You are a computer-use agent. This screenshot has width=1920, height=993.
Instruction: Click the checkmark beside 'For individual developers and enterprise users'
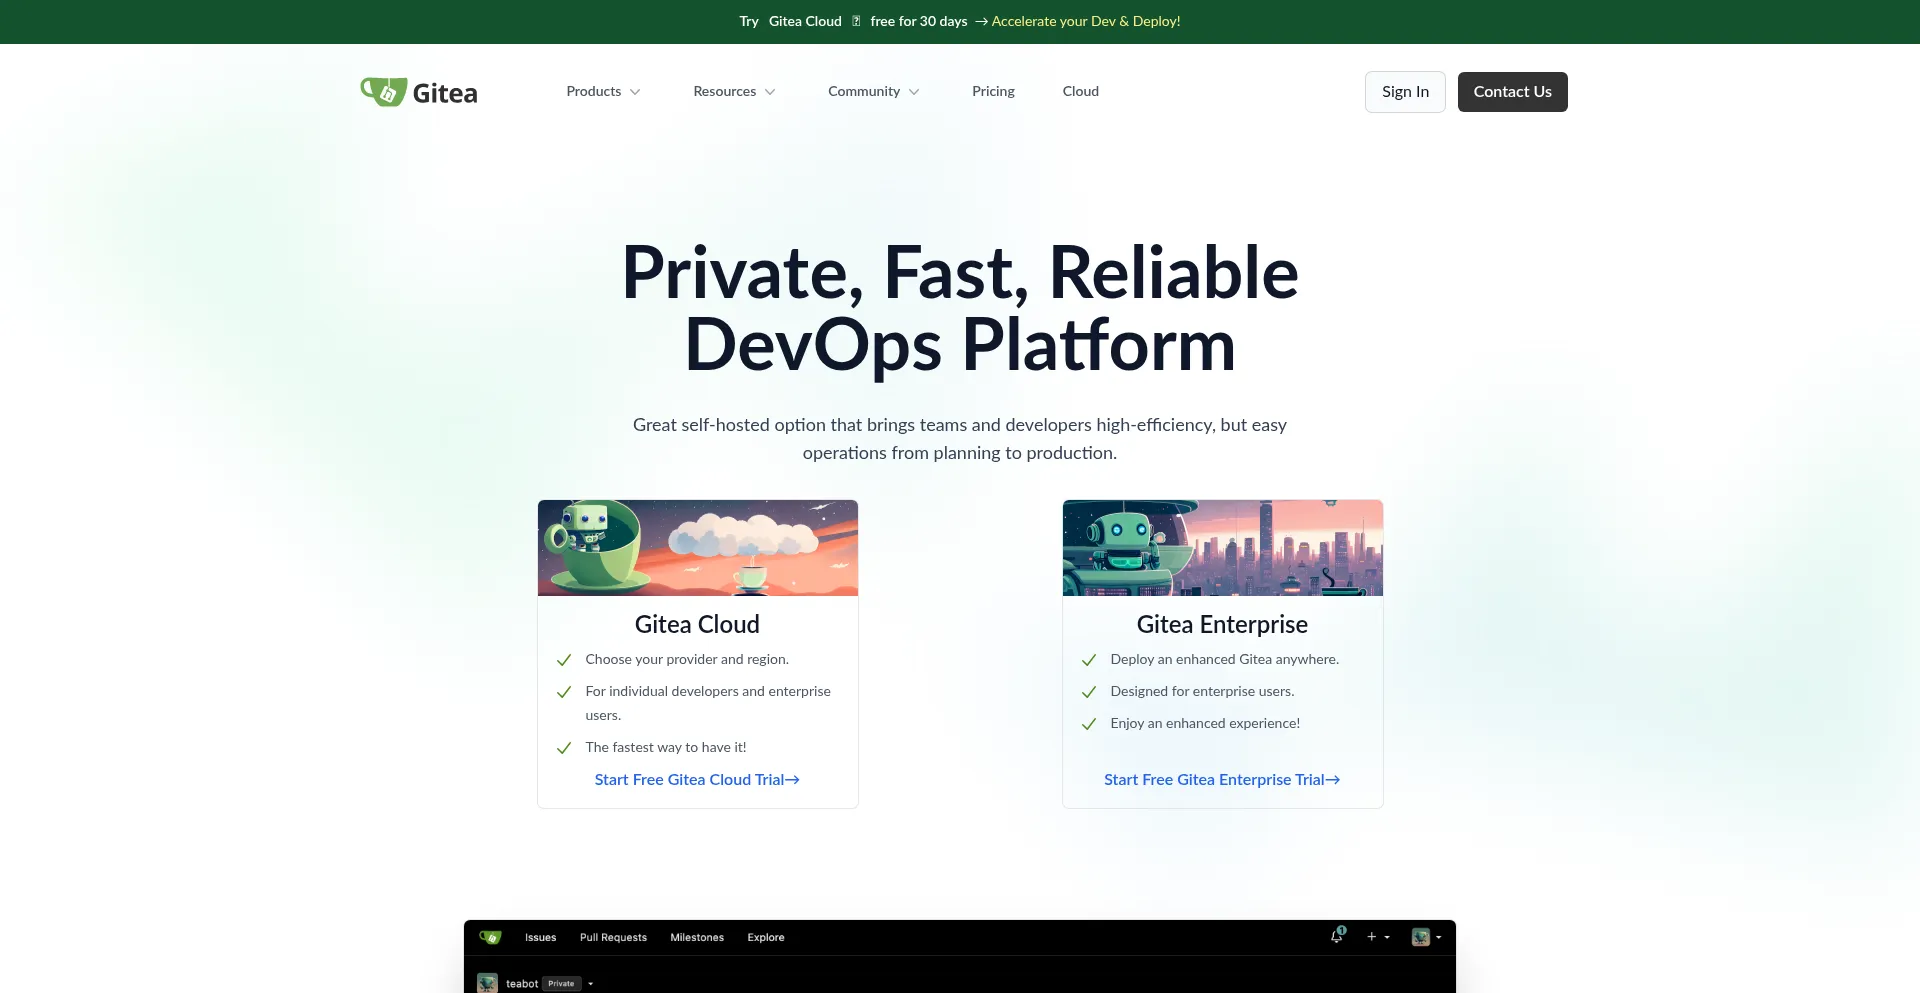coord(564,692)
